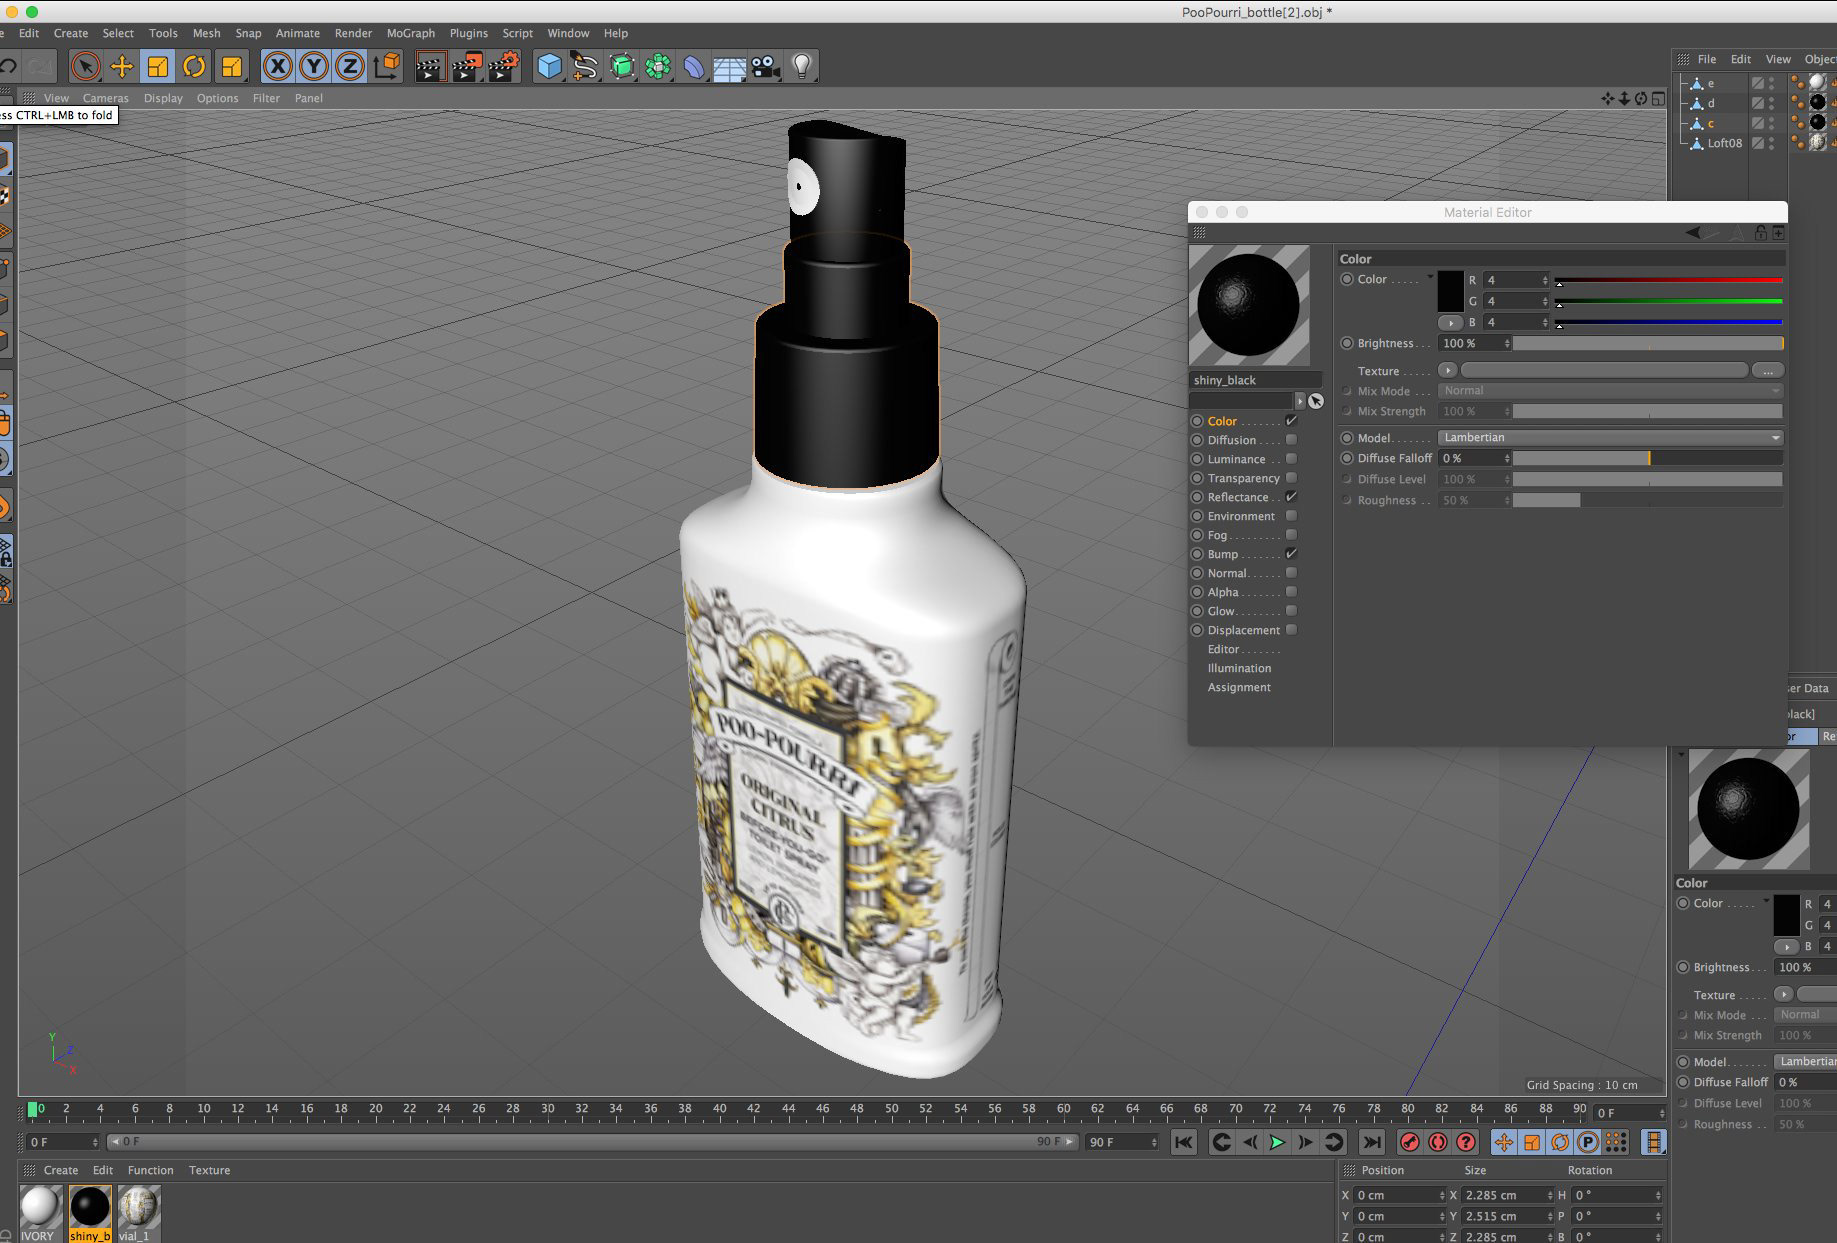Open the Camera object icon
The image size is (1837, 1243).
pyautogui.click(x=765, y=67)
